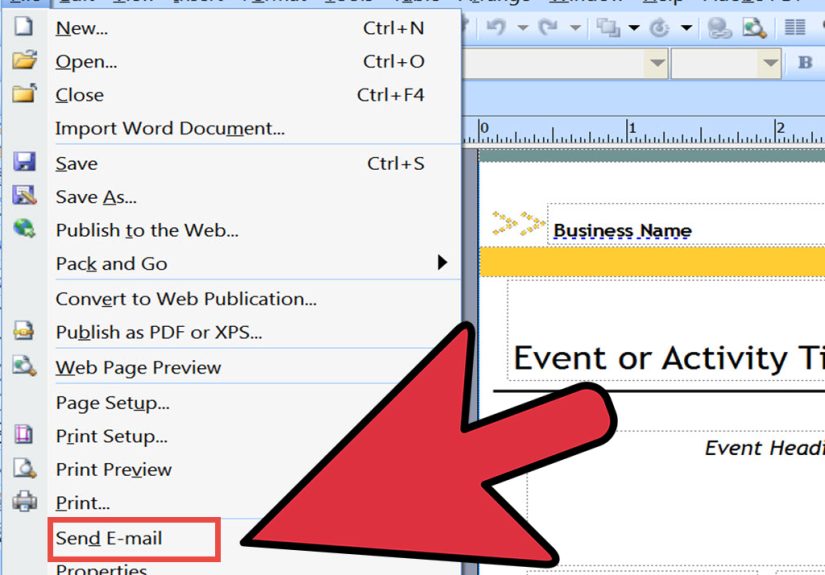Click the Publish to the Web globe icon
The width and height of the screenshot is (825, 575).
pos(24,228)
